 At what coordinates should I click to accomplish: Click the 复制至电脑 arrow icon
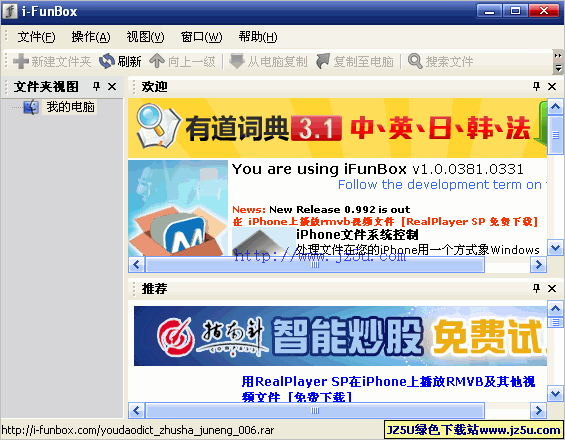323,61
